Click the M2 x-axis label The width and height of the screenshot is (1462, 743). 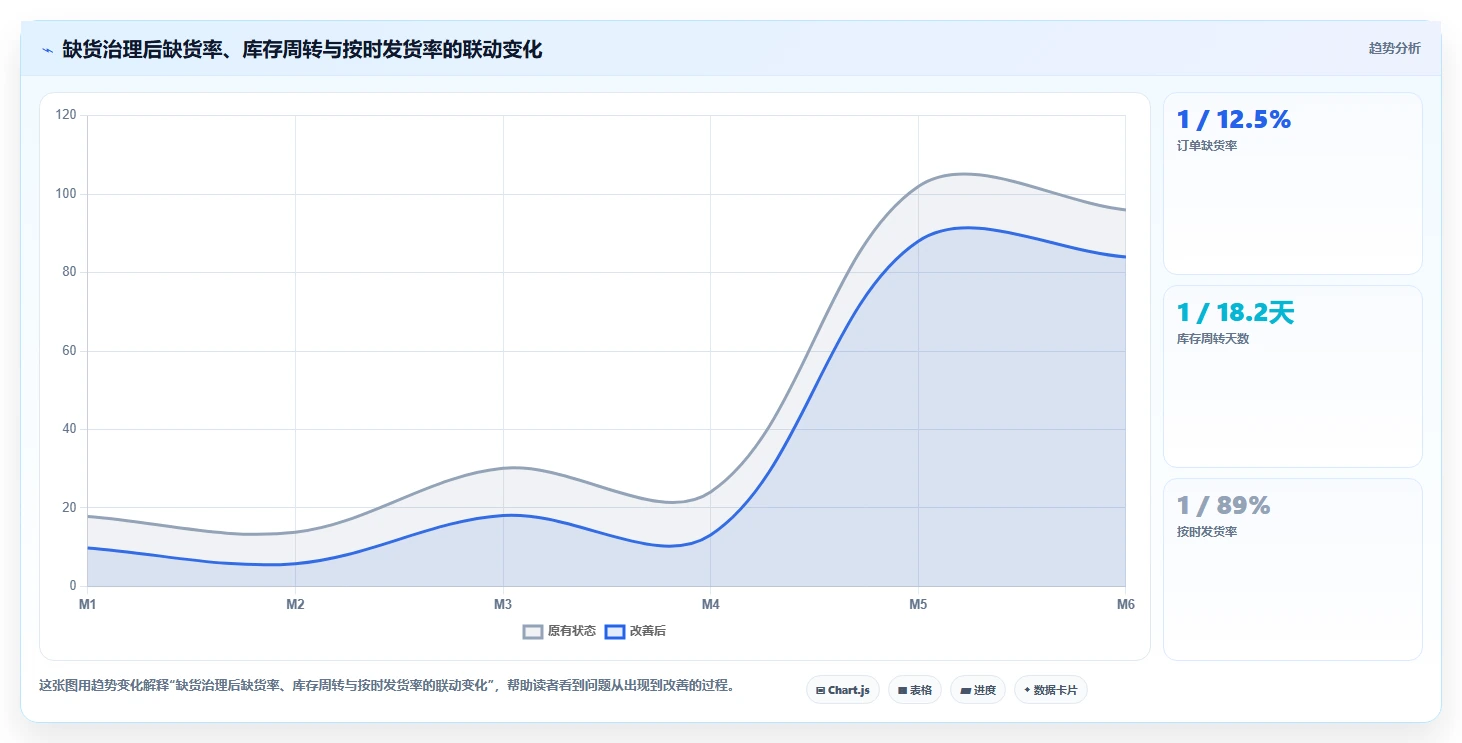pos(295,604)
